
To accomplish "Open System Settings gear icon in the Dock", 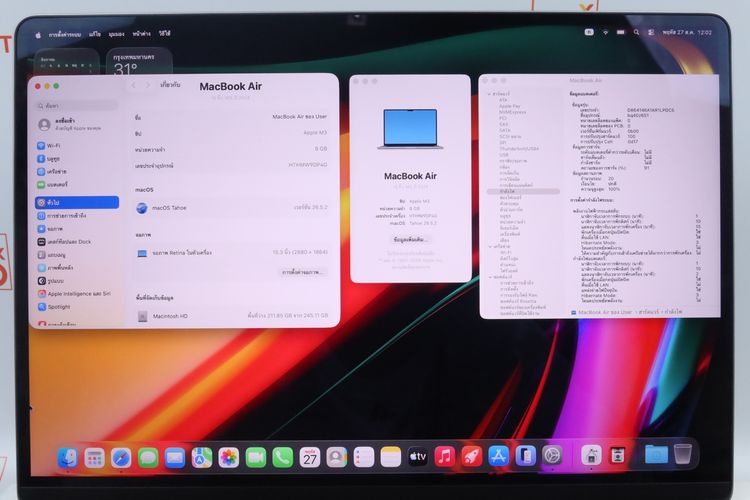I will [552, 455].
